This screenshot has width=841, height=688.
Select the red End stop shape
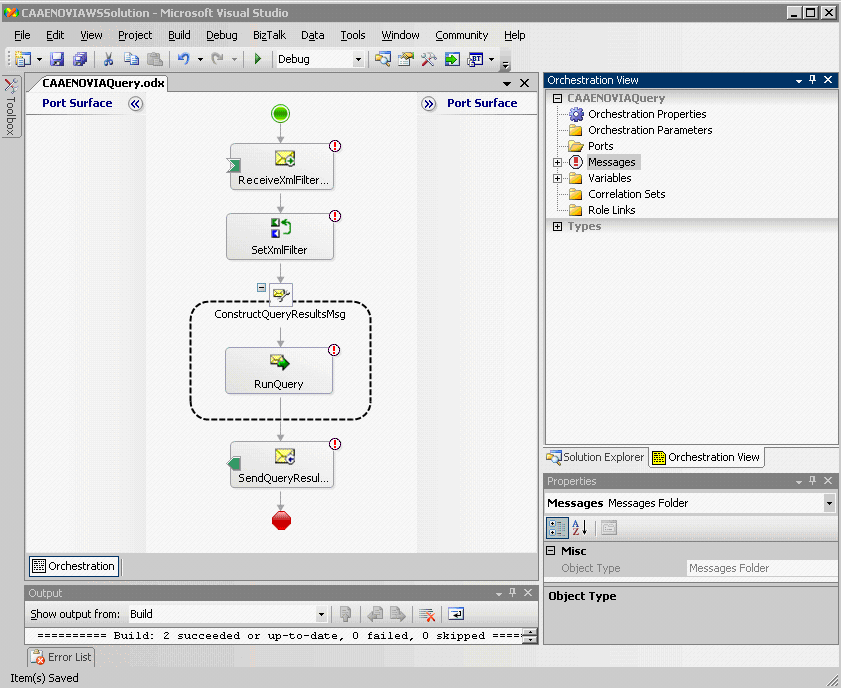[281, 520]
